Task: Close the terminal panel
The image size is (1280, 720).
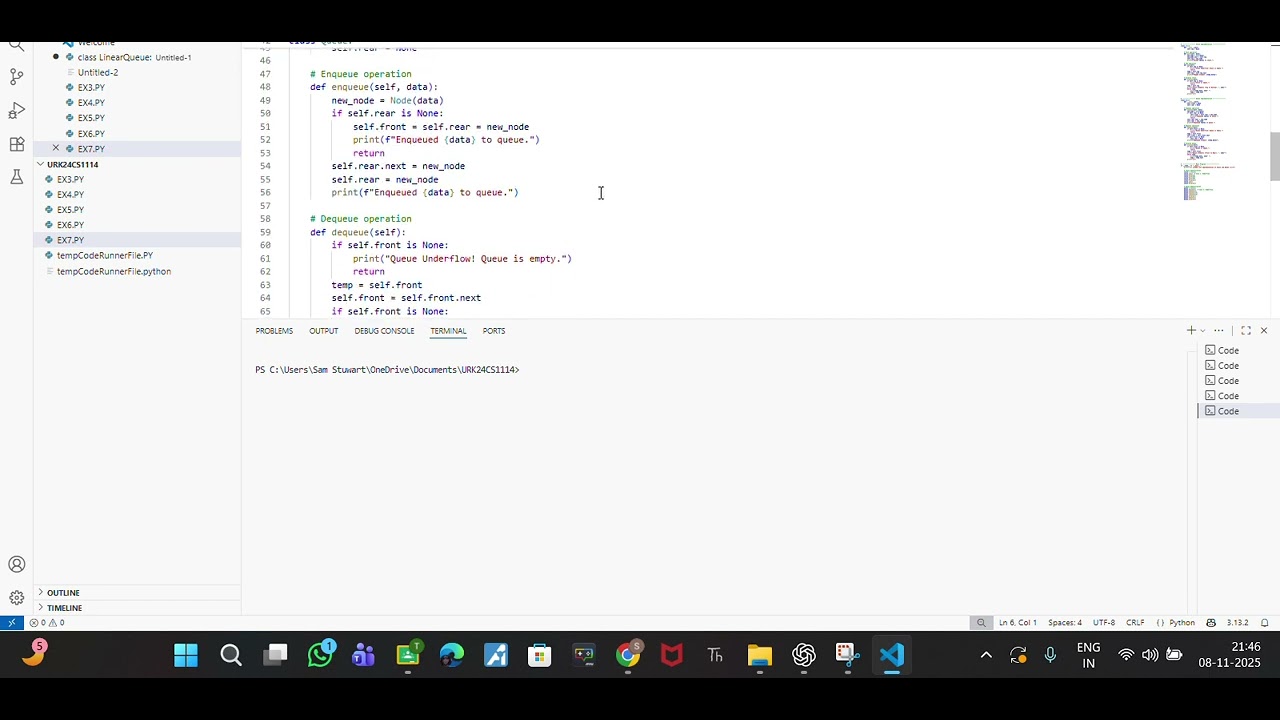Action: (x=1264, y=330)
